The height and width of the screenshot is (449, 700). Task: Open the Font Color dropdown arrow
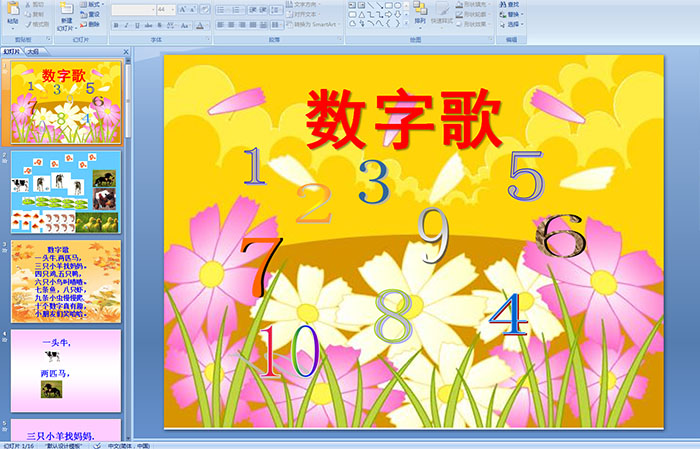pyautogui.click(x=207, y=25)
